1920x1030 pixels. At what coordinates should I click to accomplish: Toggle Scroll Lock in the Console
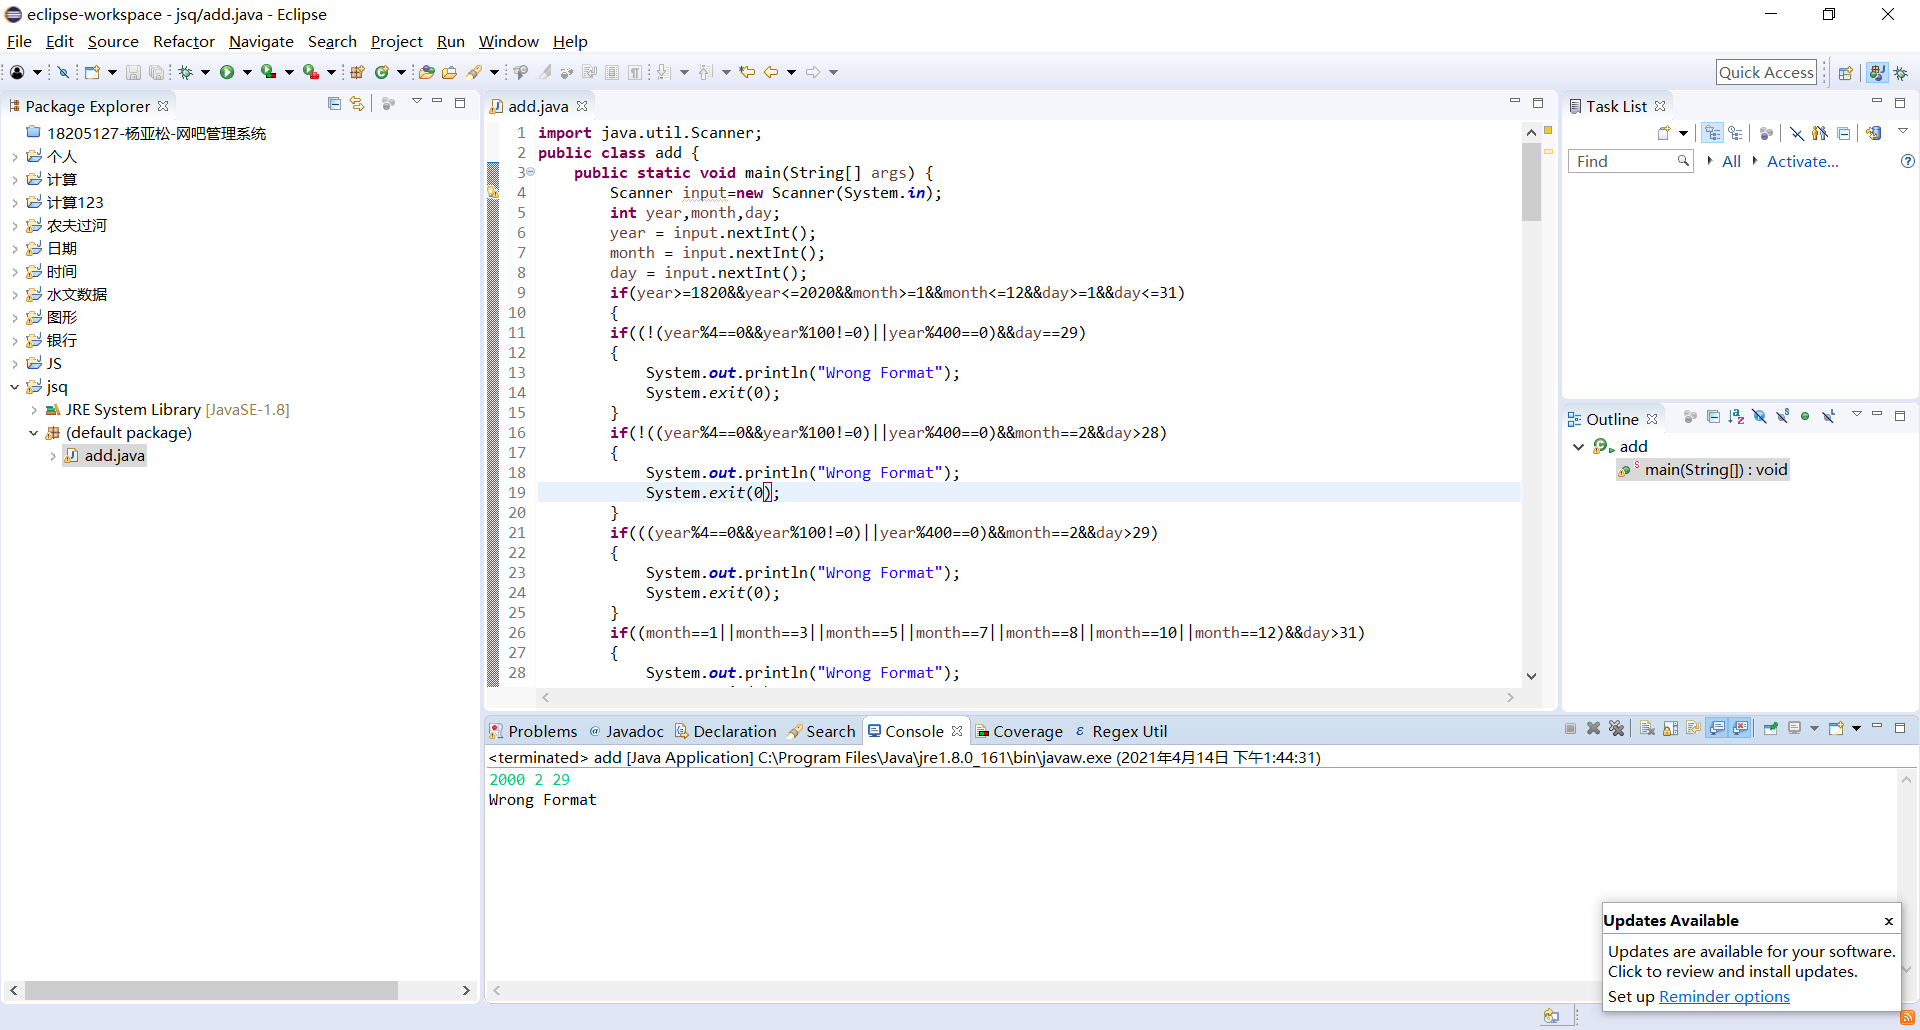1671,729
